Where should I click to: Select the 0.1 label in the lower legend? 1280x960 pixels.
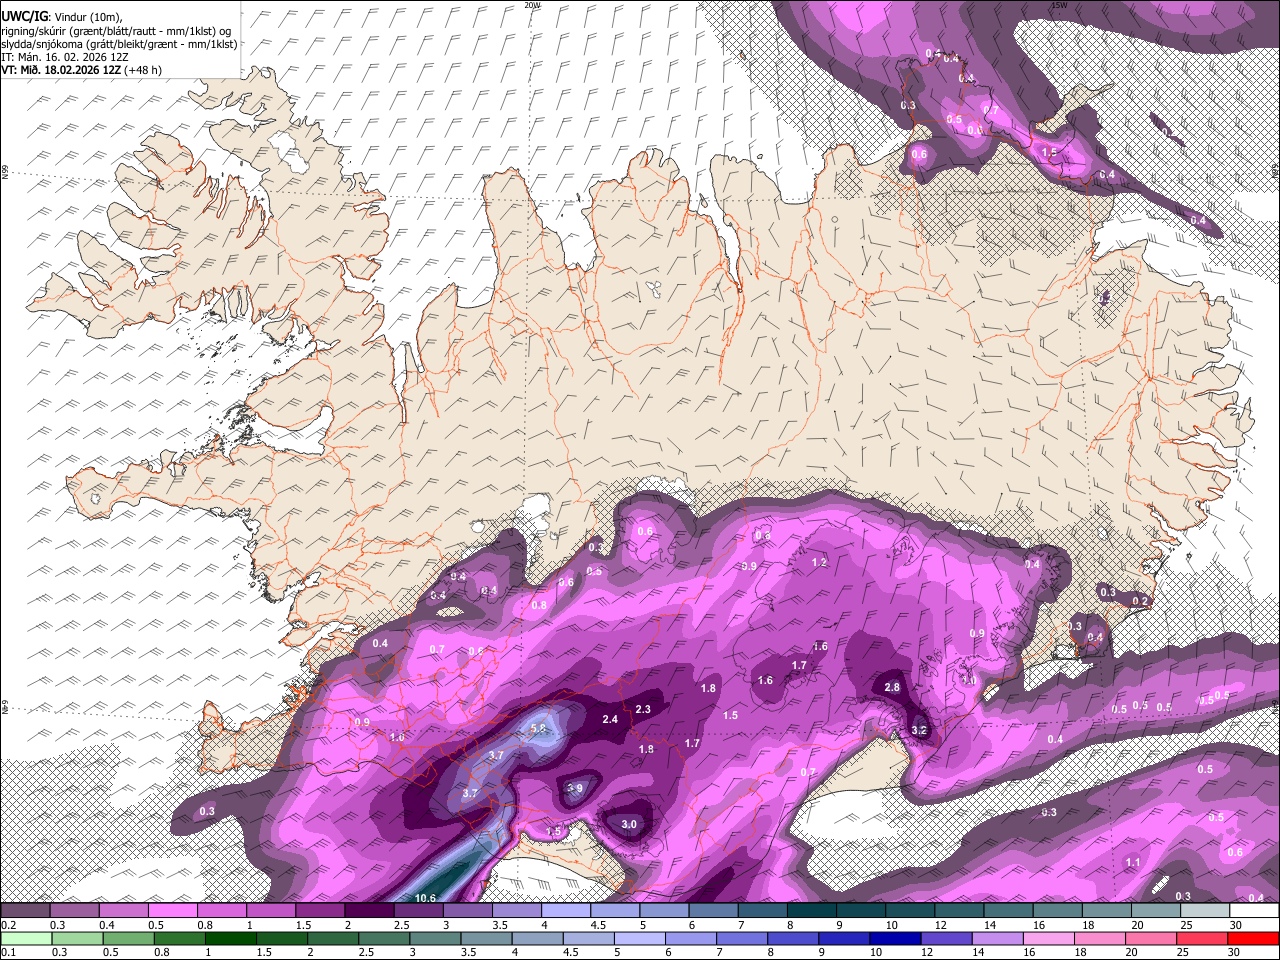tap(8, 952)
